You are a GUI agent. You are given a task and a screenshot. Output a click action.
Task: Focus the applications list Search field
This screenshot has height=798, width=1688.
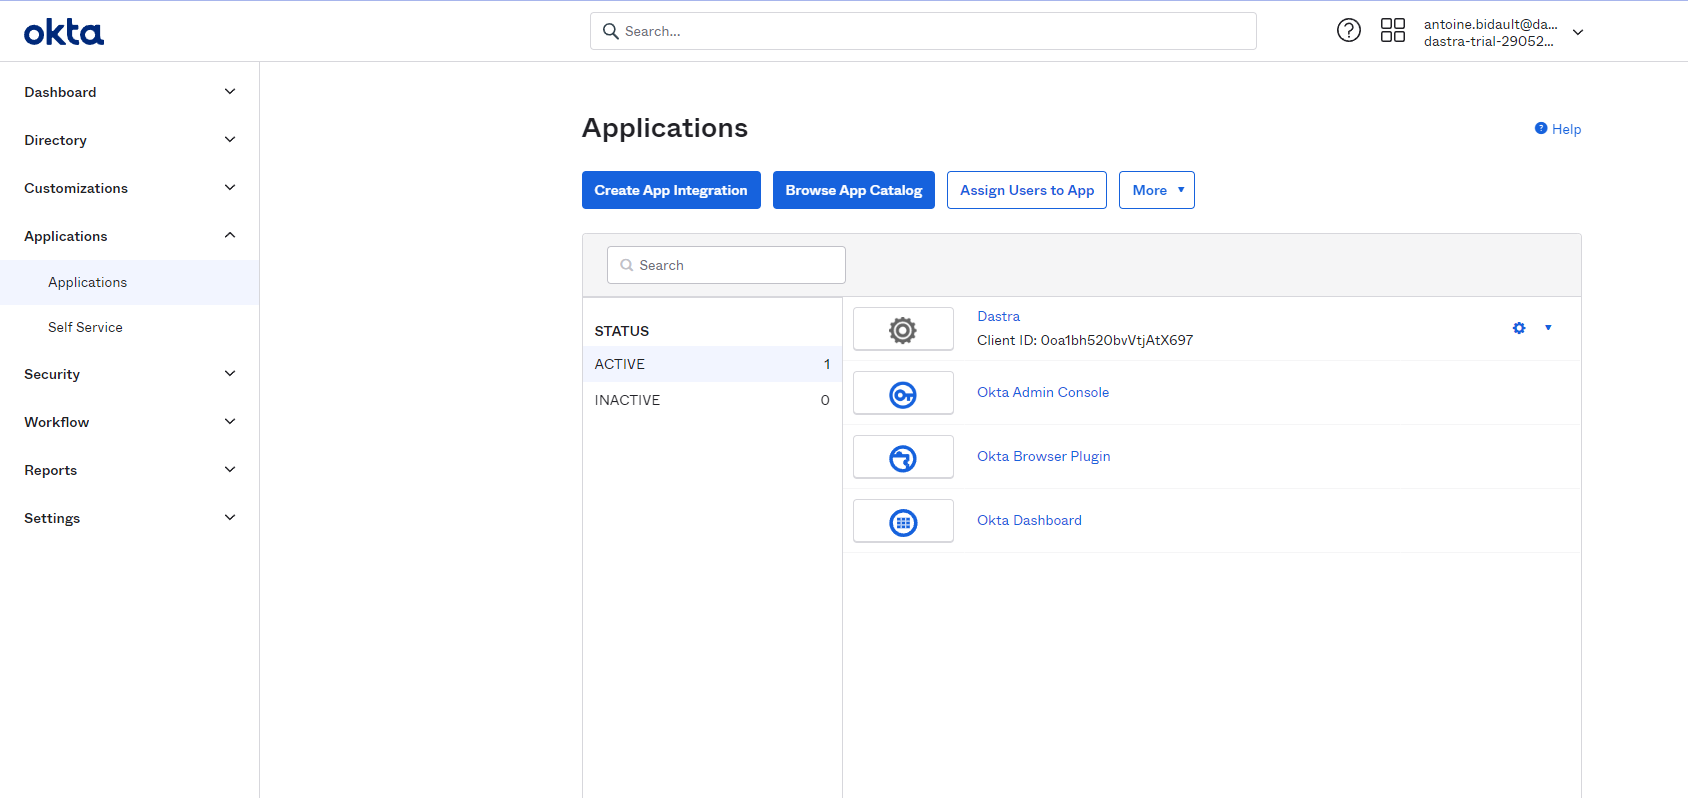[x=726, y=265]
